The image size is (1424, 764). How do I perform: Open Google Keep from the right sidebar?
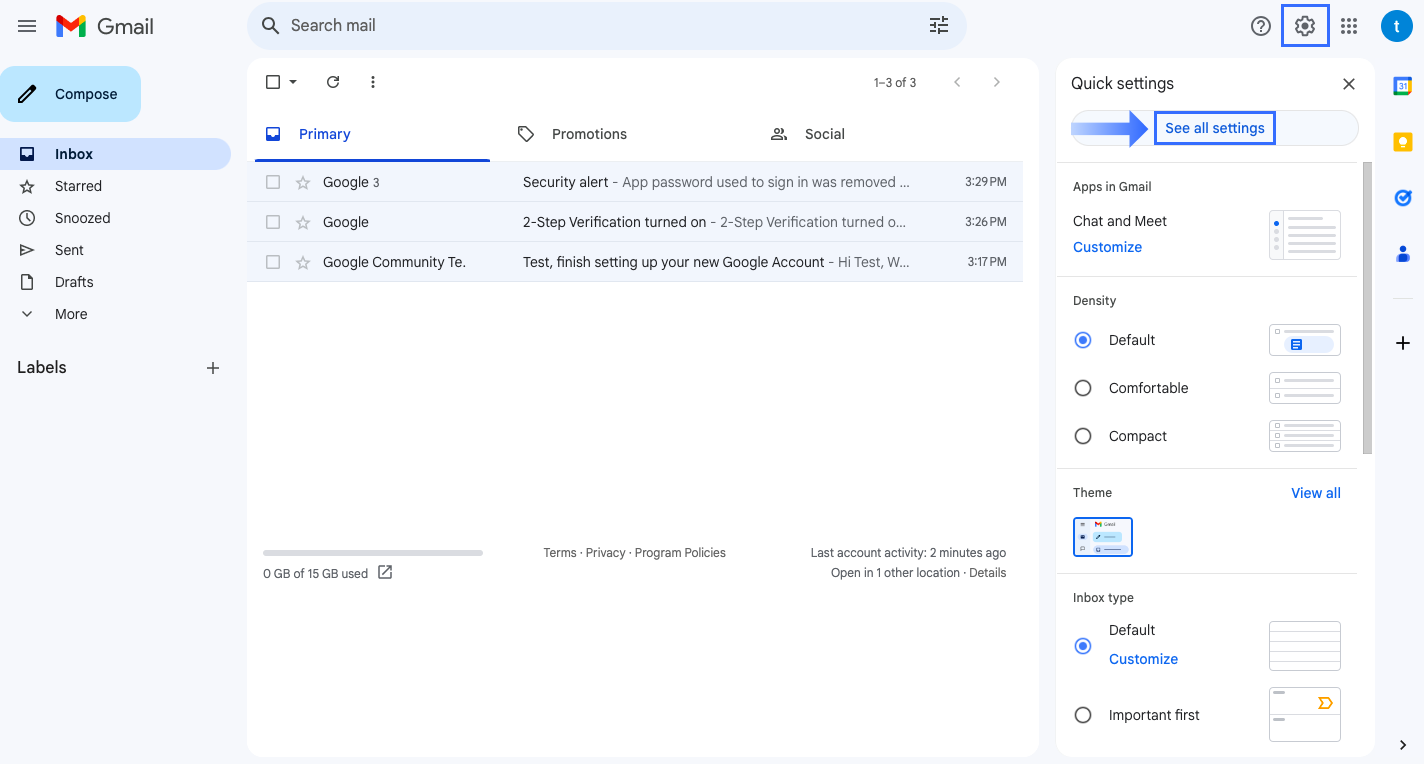coord(1402,142)
